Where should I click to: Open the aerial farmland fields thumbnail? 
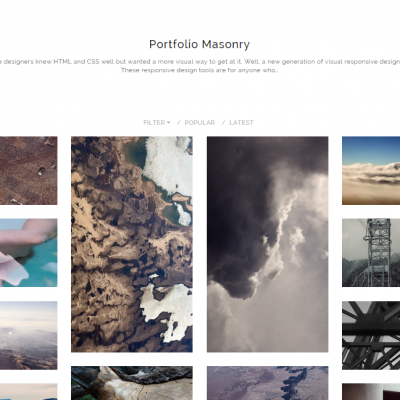click(x=29, y=170)
